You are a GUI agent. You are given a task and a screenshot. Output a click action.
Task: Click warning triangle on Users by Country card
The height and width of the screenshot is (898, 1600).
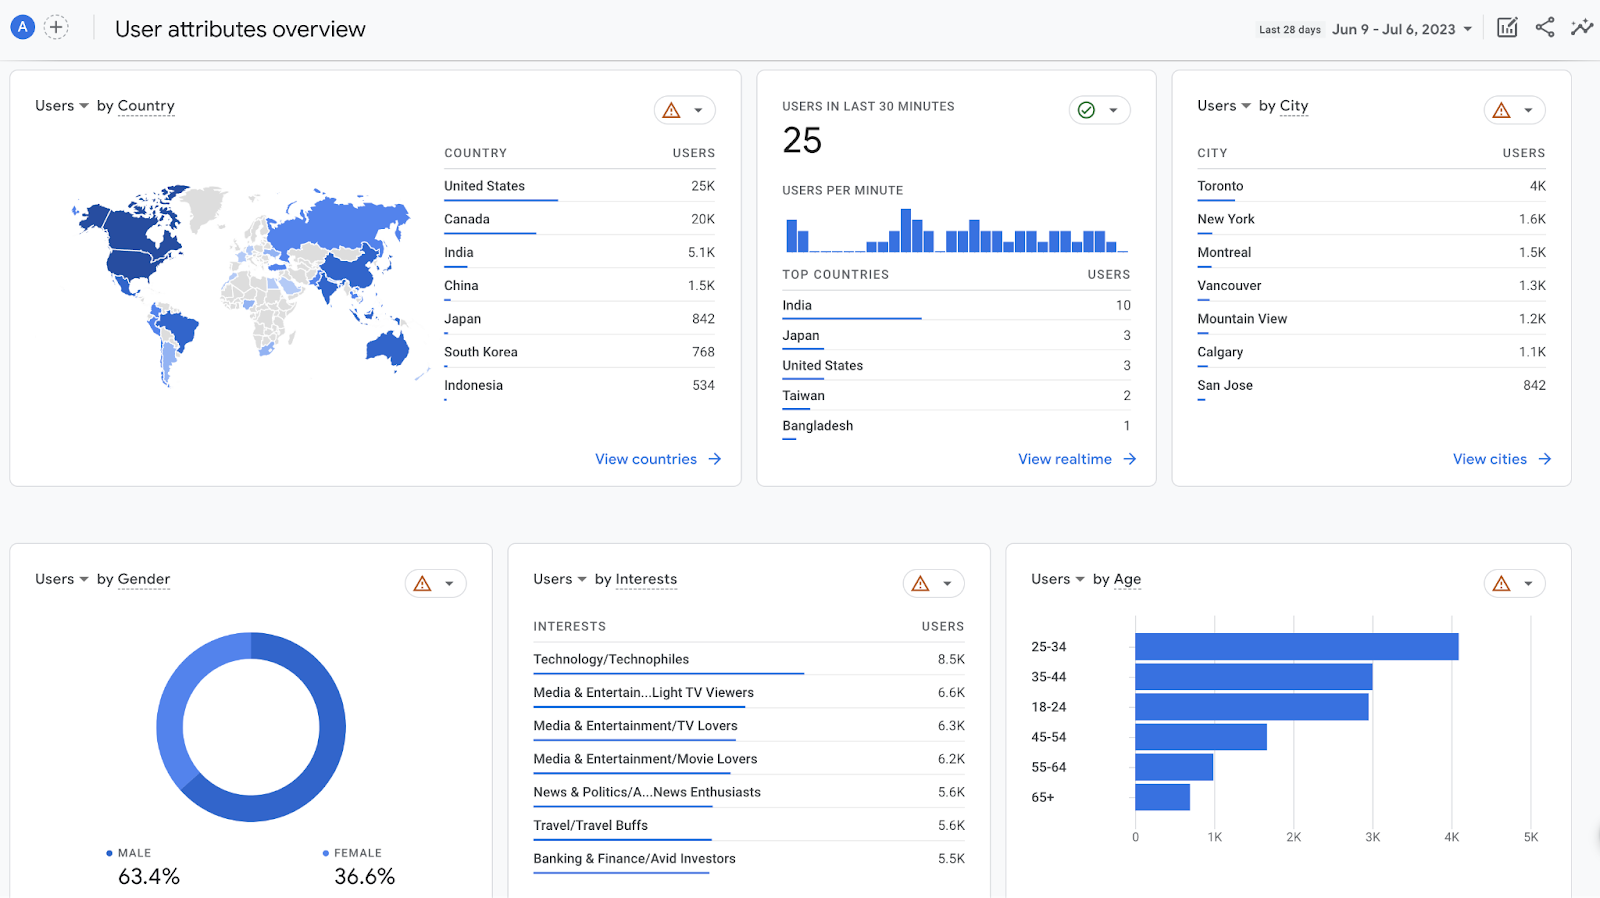(672, 110)
